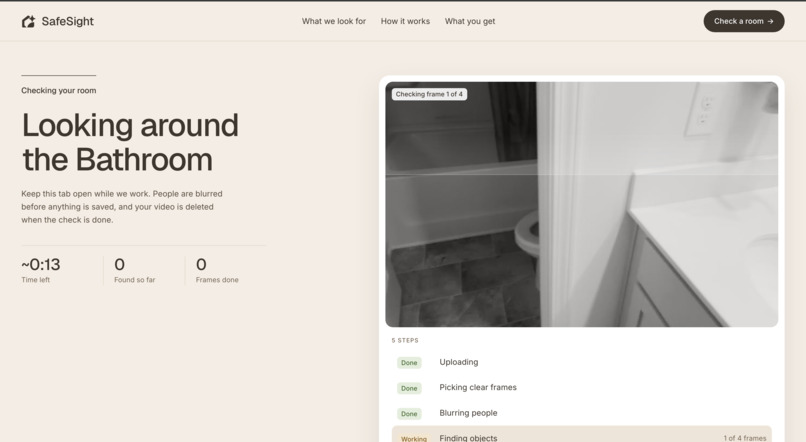
Task: Click the Found so far label
Action: [135, 280]
